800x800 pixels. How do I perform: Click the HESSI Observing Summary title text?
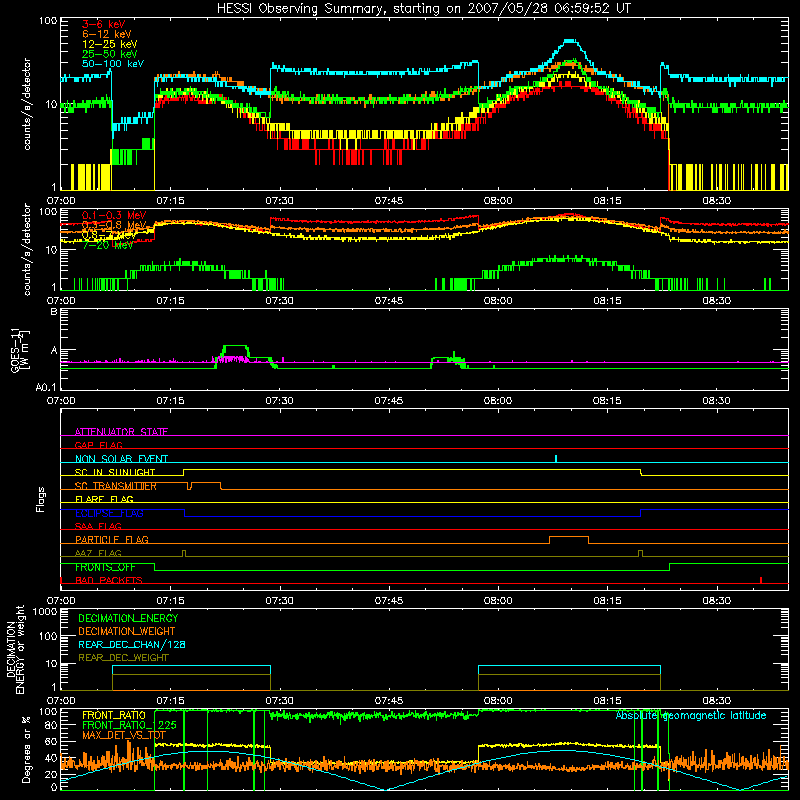point(423,9)
